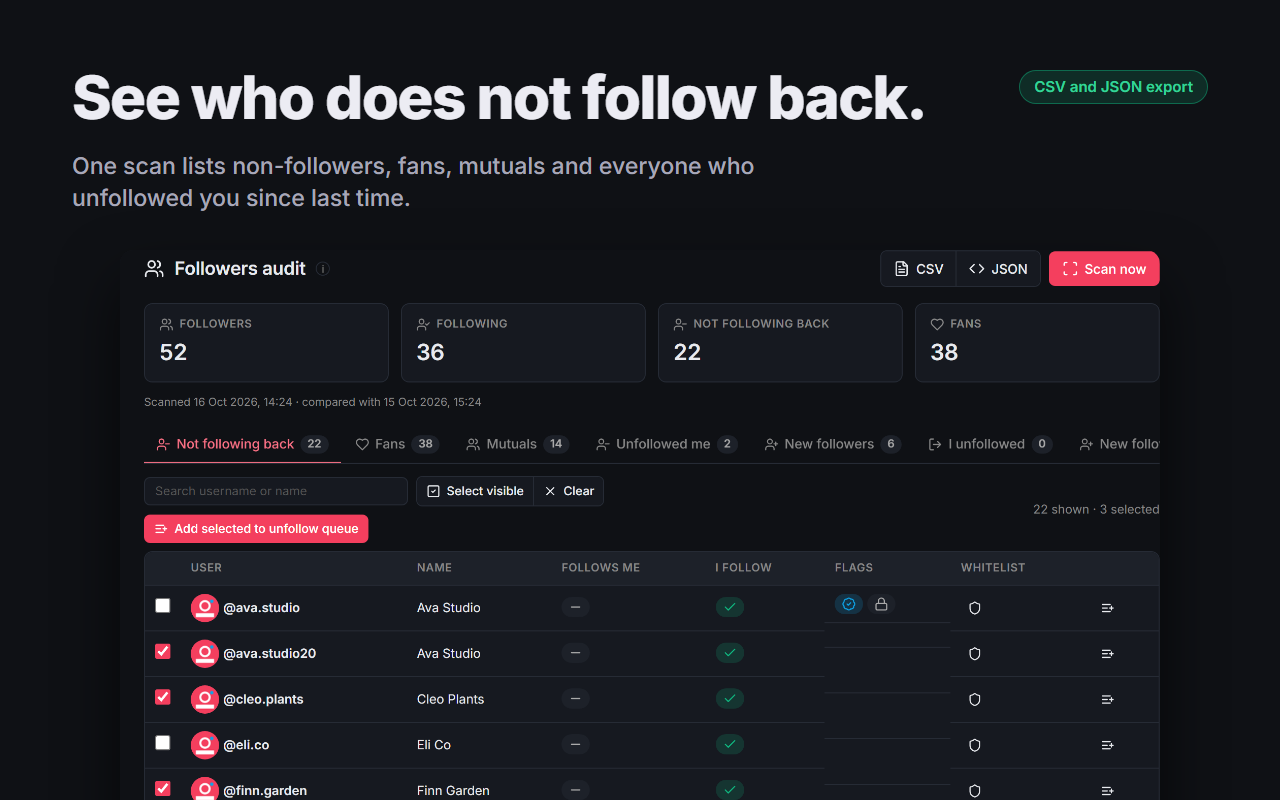Queue @eli.co for unfollow via row icon

(1107, 745)
